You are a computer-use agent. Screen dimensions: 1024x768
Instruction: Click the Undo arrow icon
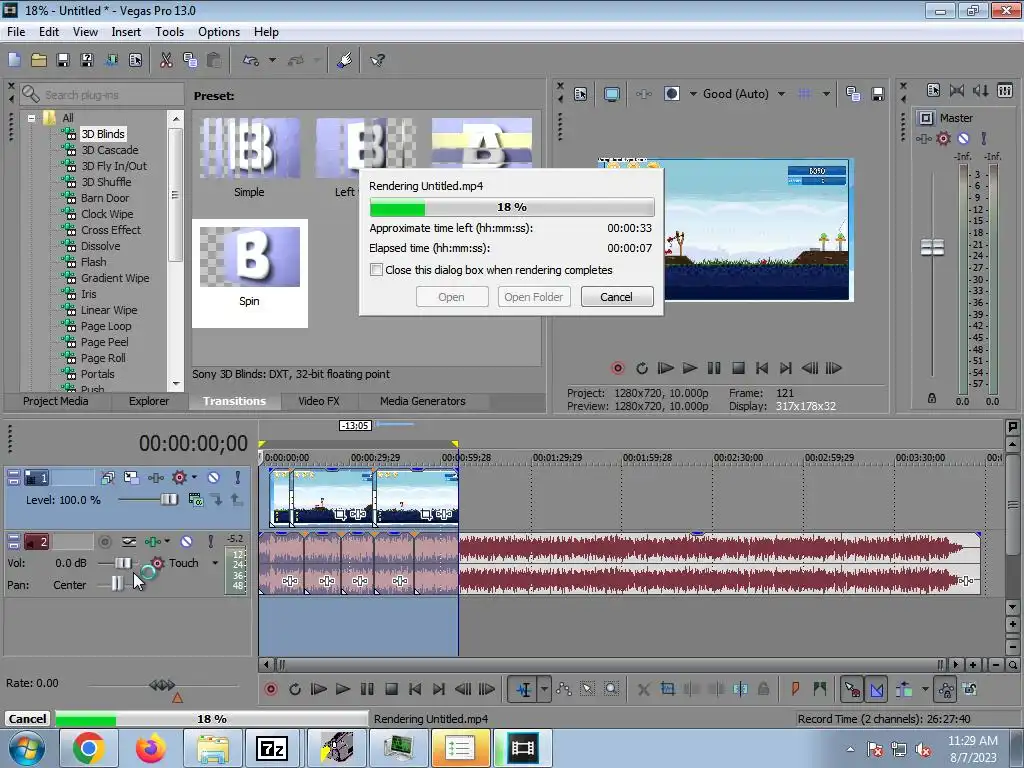pos(251,60)
